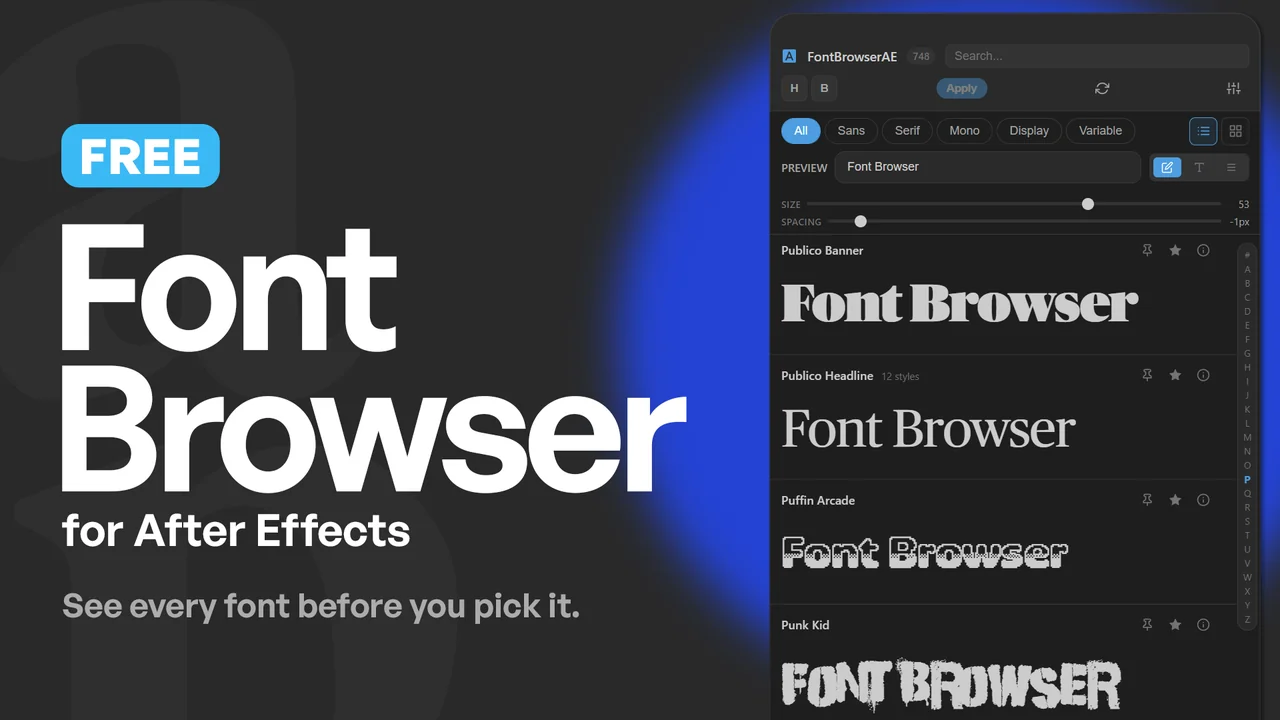Jump to letter A in index
This screenshot has width=1280, height=720.
click(1247, 269)
